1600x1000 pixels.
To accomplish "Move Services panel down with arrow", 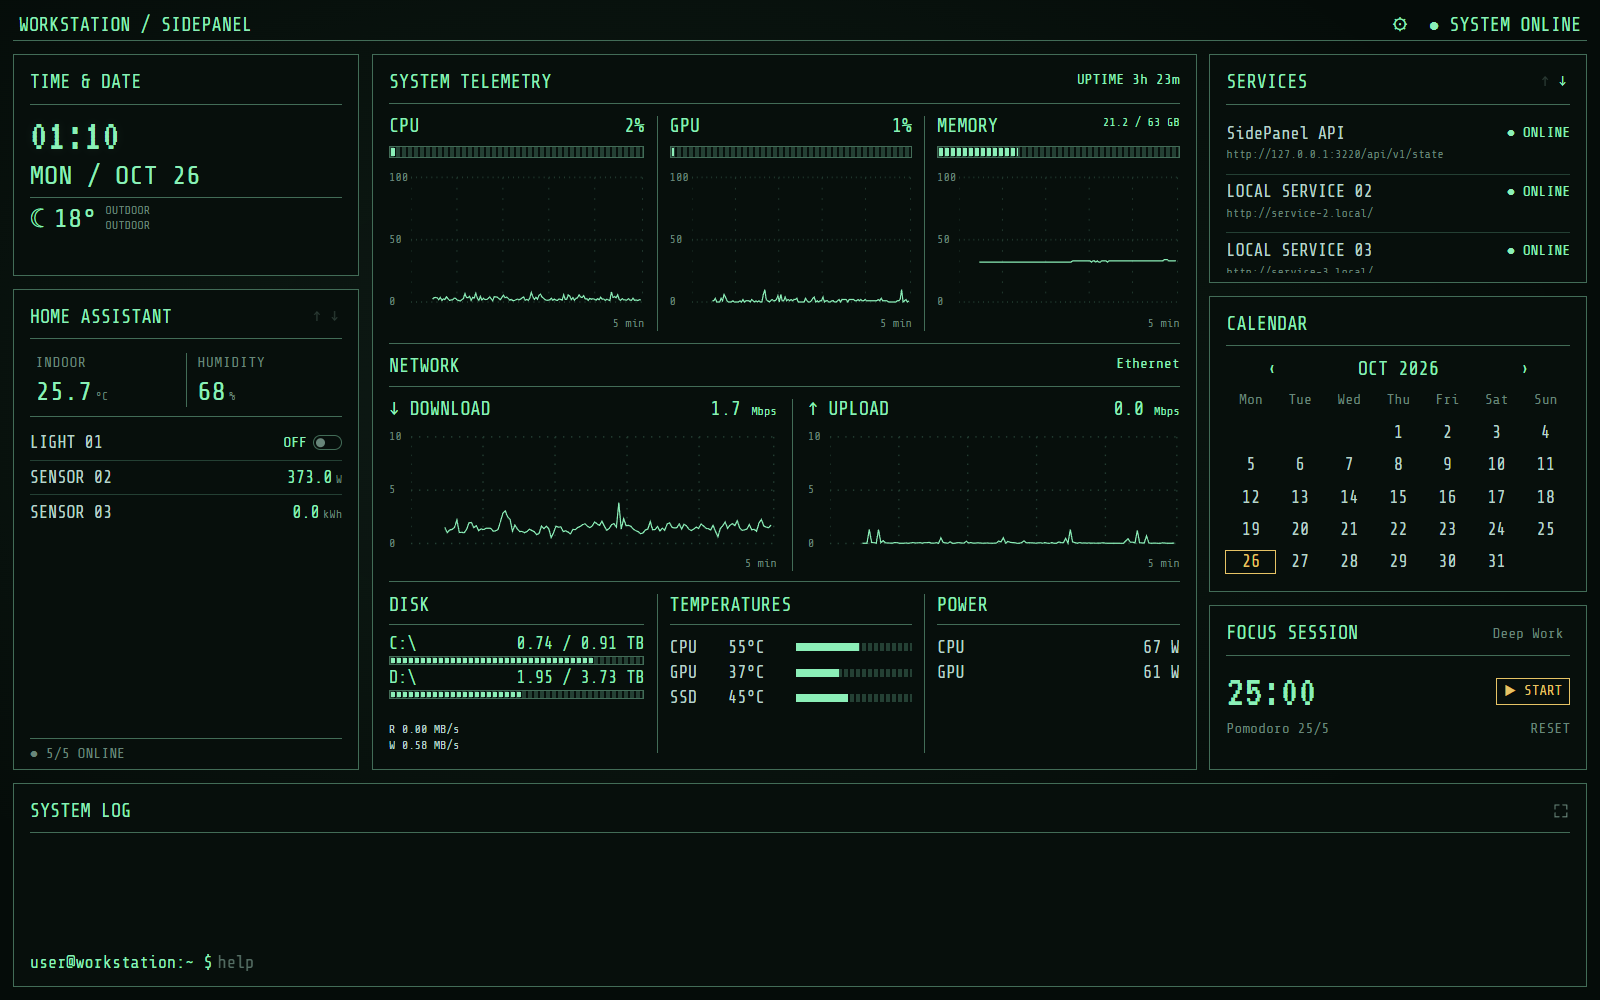I will click(1563, 81).
